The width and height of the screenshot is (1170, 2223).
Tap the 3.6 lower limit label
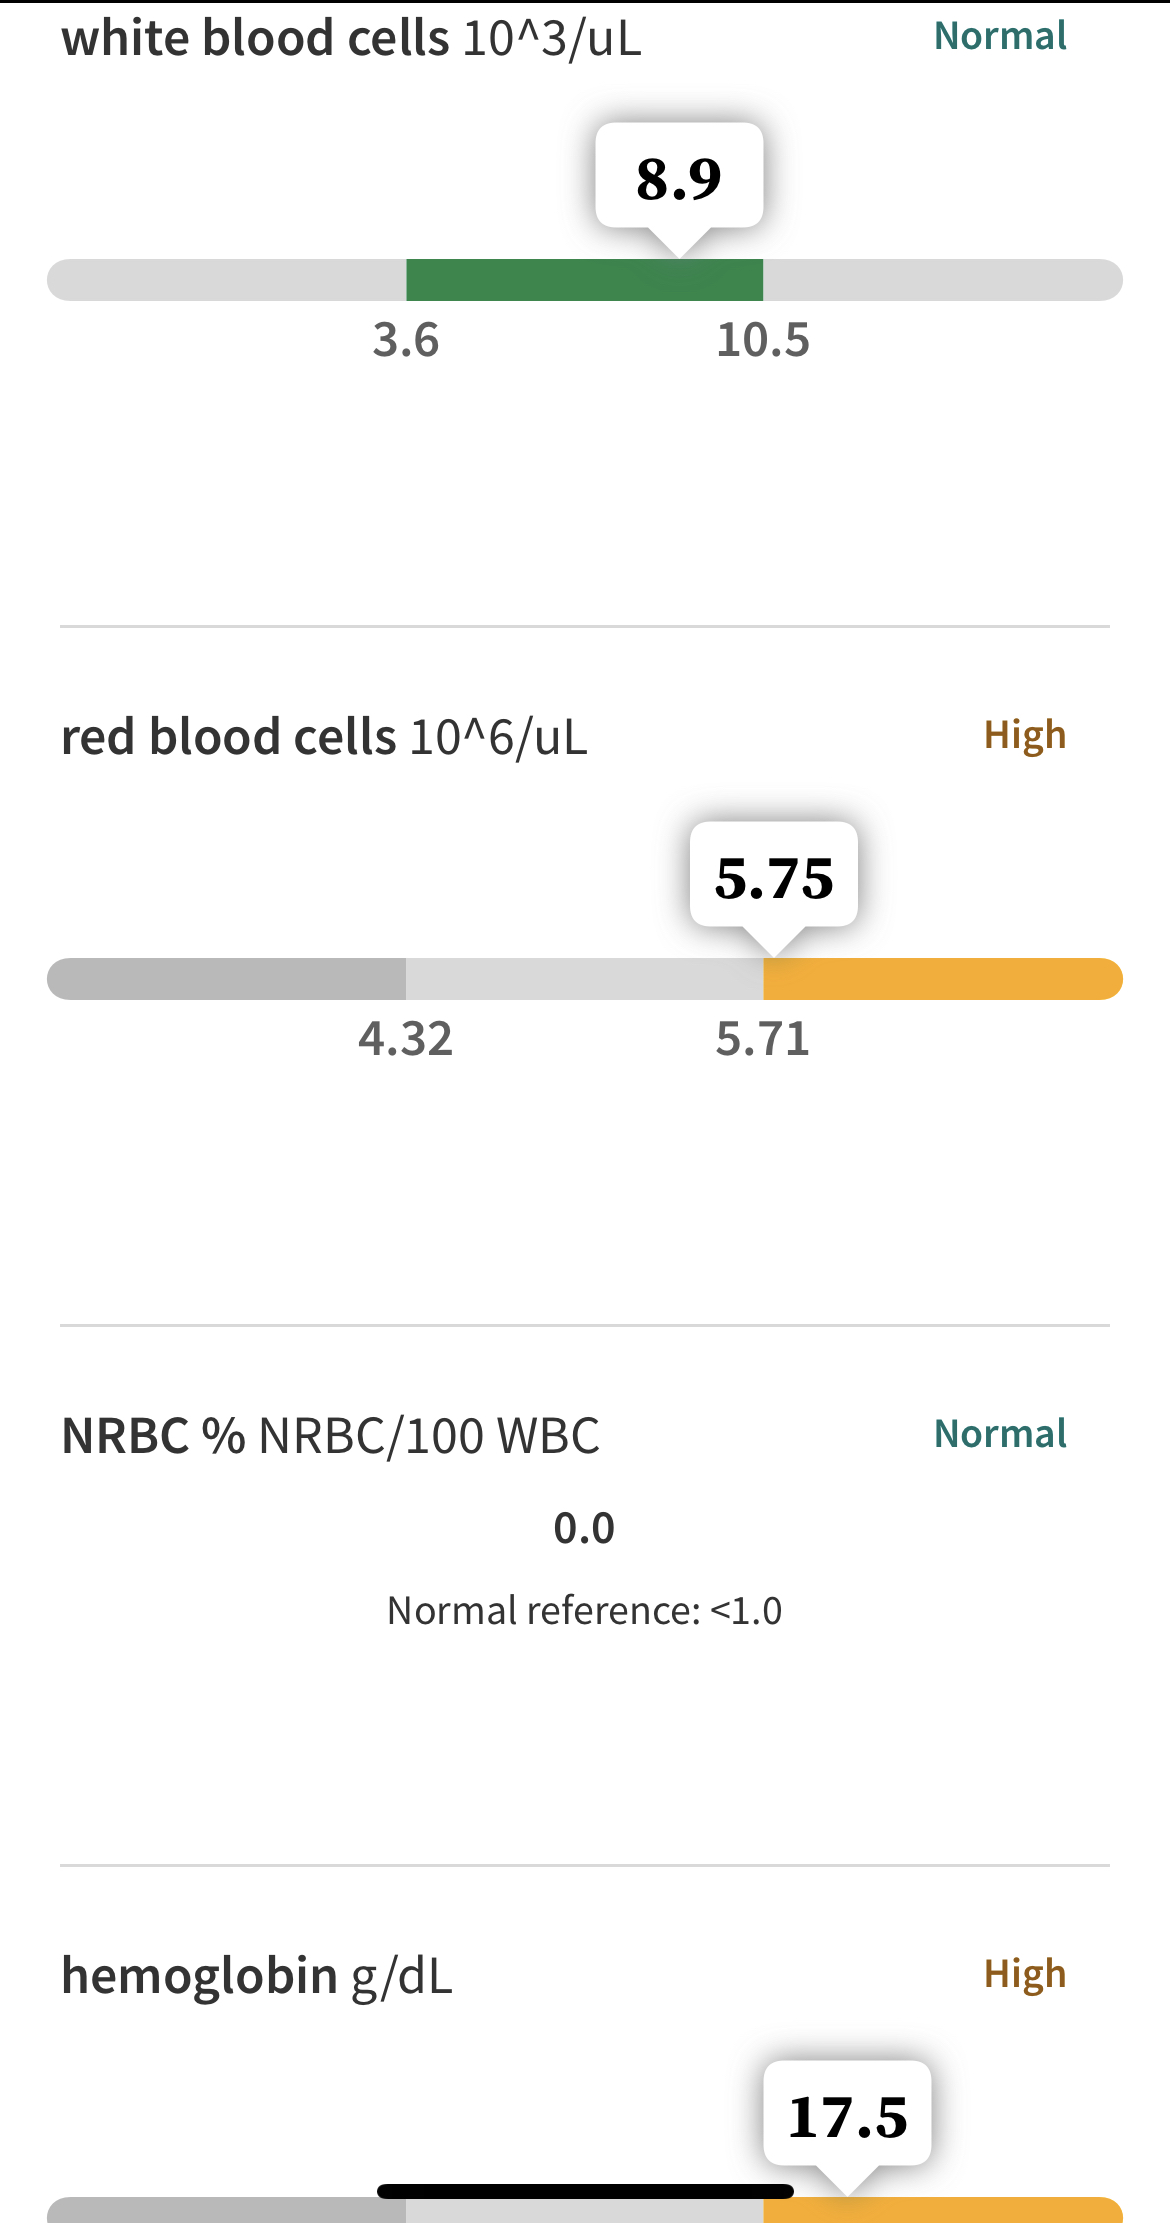pyautogui.click(x=406, y=341)
